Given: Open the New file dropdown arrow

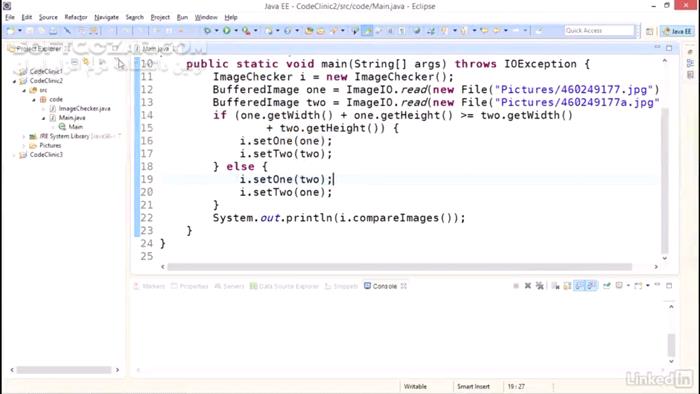Looking at the screenshot, I should click(20, 30).
